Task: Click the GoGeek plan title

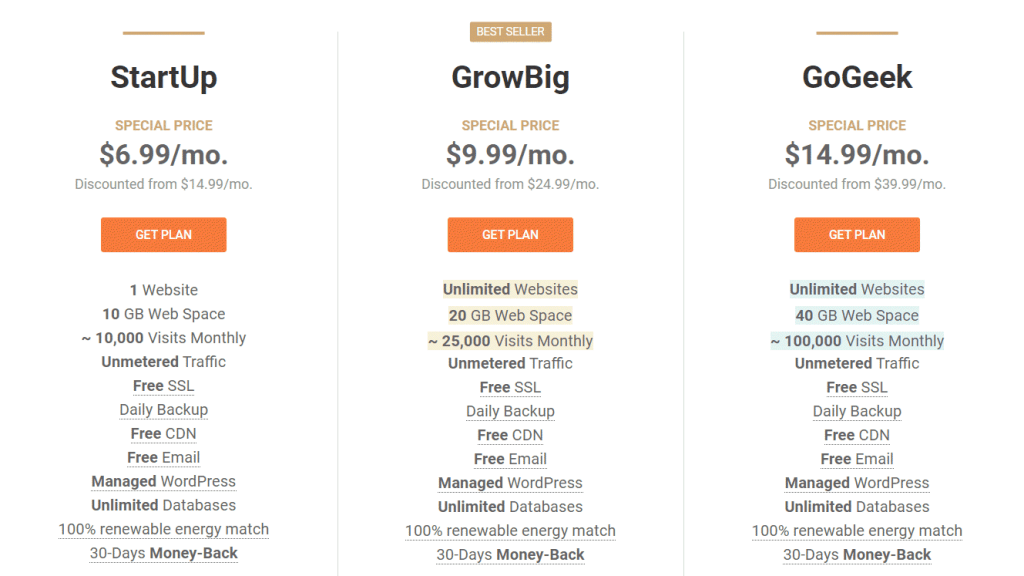Action: 857,77
